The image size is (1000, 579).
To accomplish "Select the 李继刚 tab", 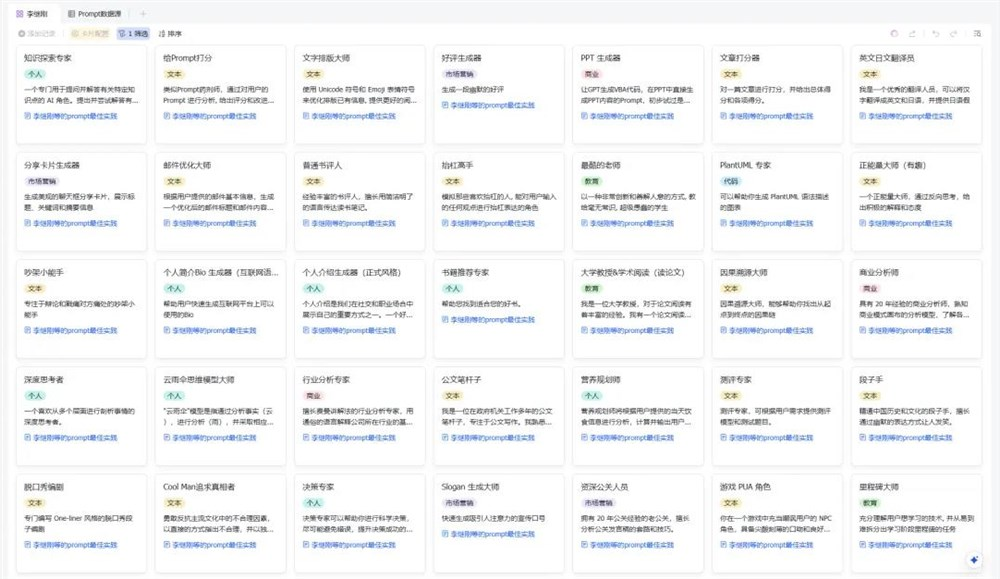I will tap(35, 14).
